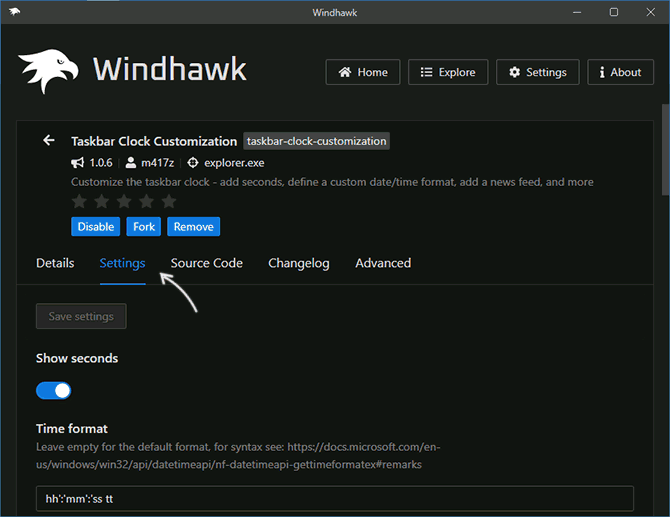This screenshot has height=517, width=670.
Task: Click the Save settings button
Action: (81, 316)
